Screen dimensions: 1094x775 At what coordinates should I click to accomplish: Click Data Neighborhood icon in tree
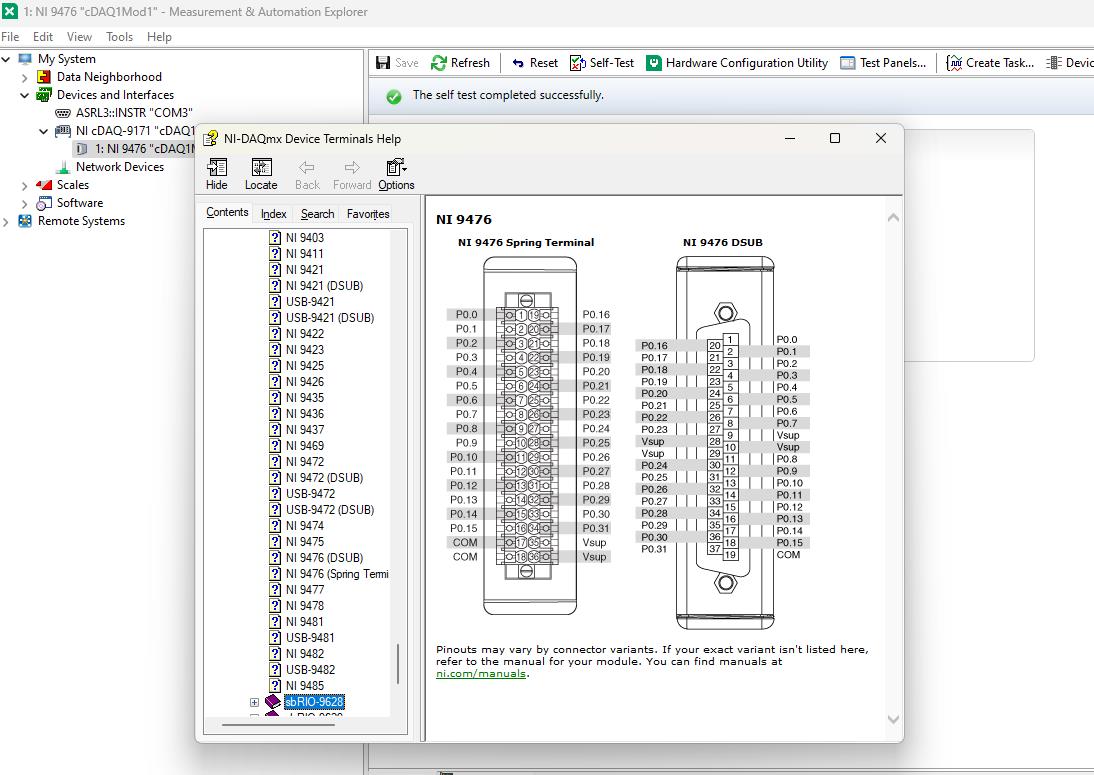click(44, 77)
